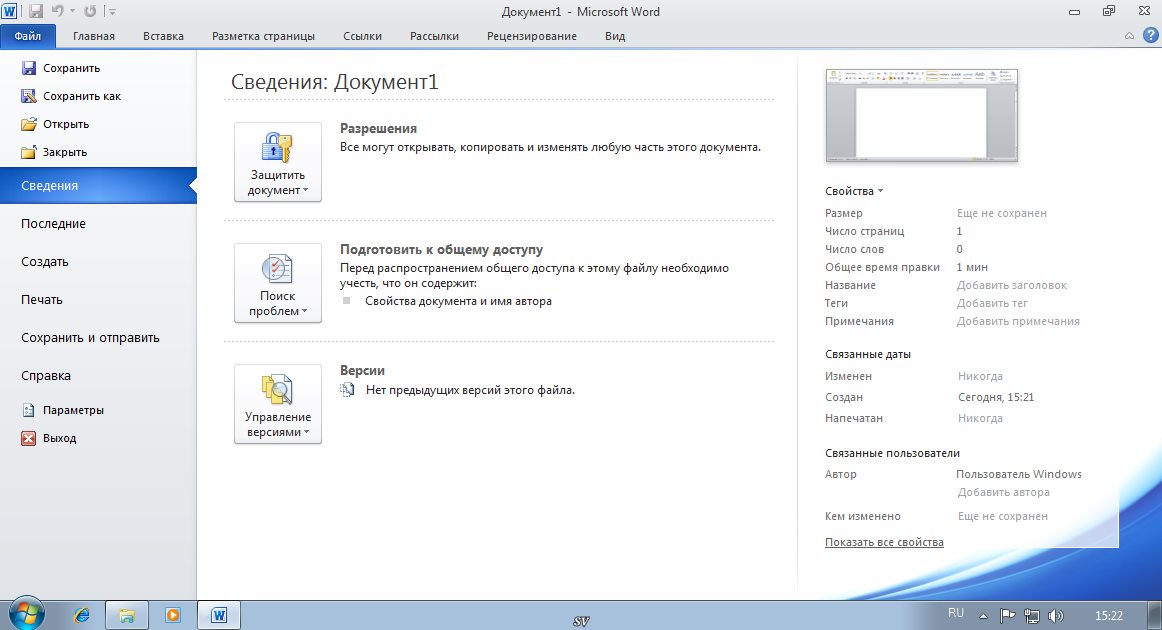Click Добавить автора to add an author
This screenshot has width=1162, height=630.
[1003, 492]
